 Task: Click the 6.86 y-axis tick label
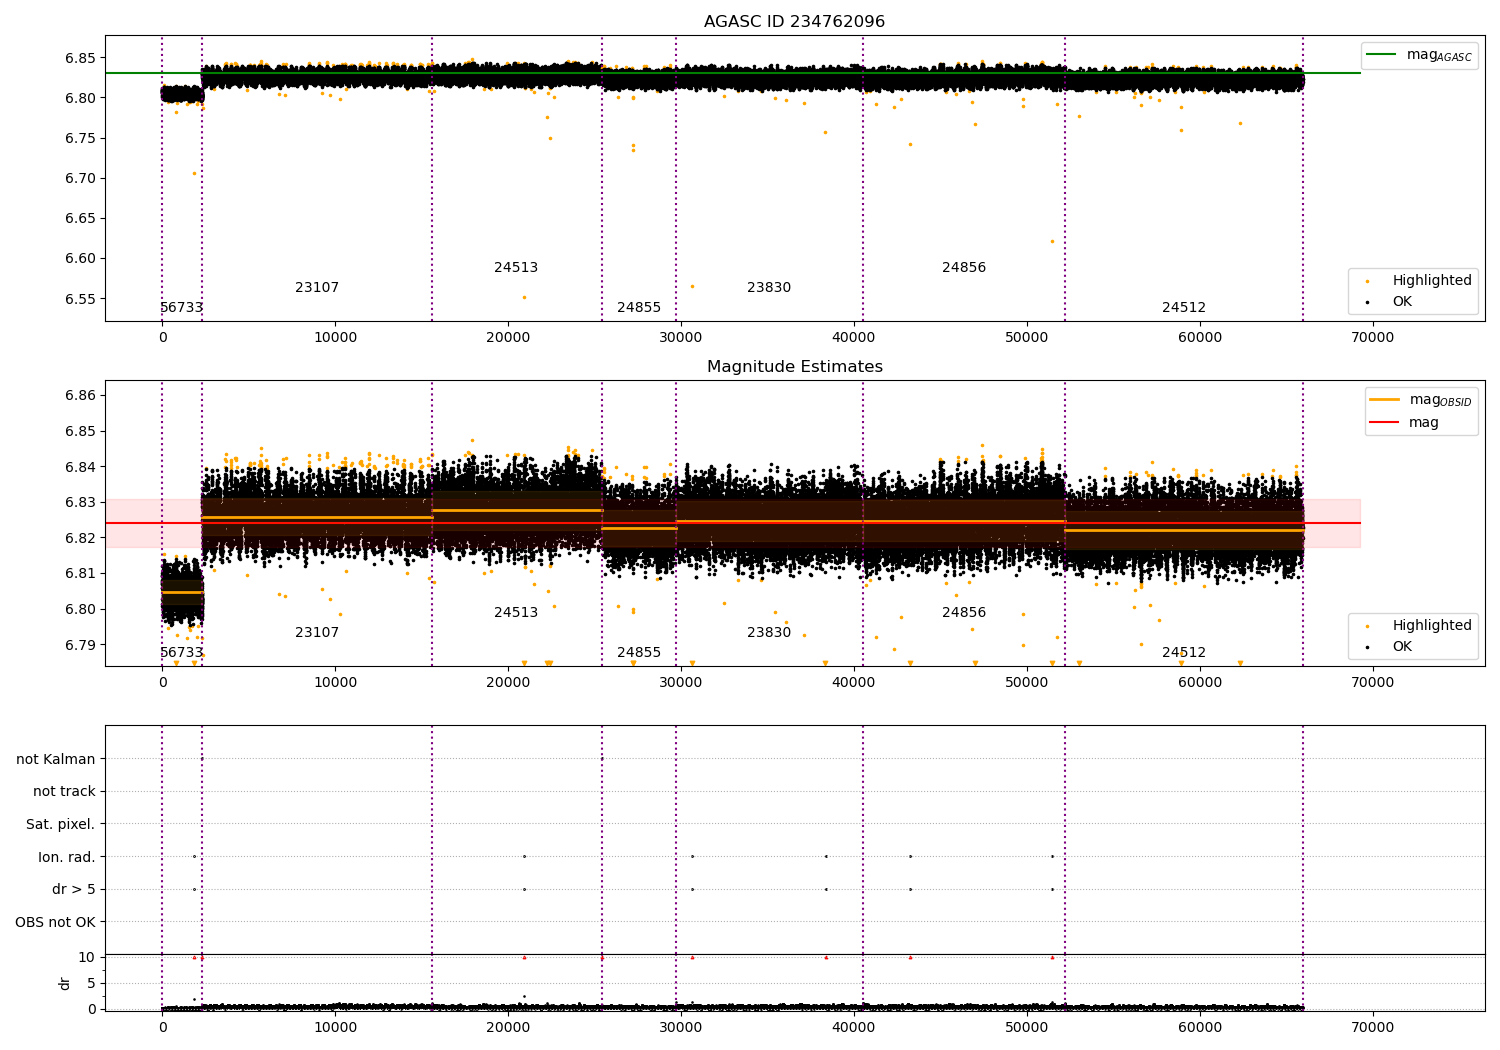(x=79, y=396)
